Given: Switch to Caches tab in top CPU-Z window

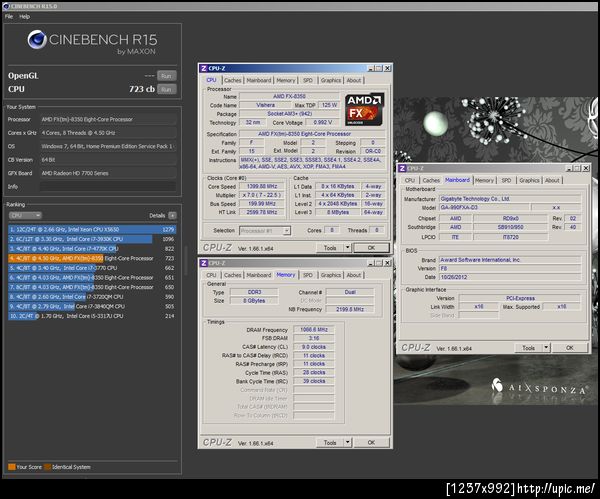Looking at the screenshot, I should point(233,80).
